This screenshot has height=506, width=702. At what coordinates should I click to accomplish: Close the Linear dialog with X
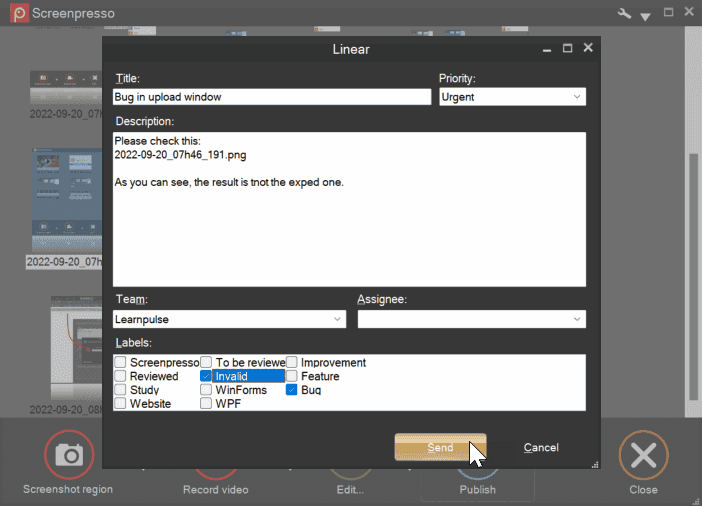point(588,48)
